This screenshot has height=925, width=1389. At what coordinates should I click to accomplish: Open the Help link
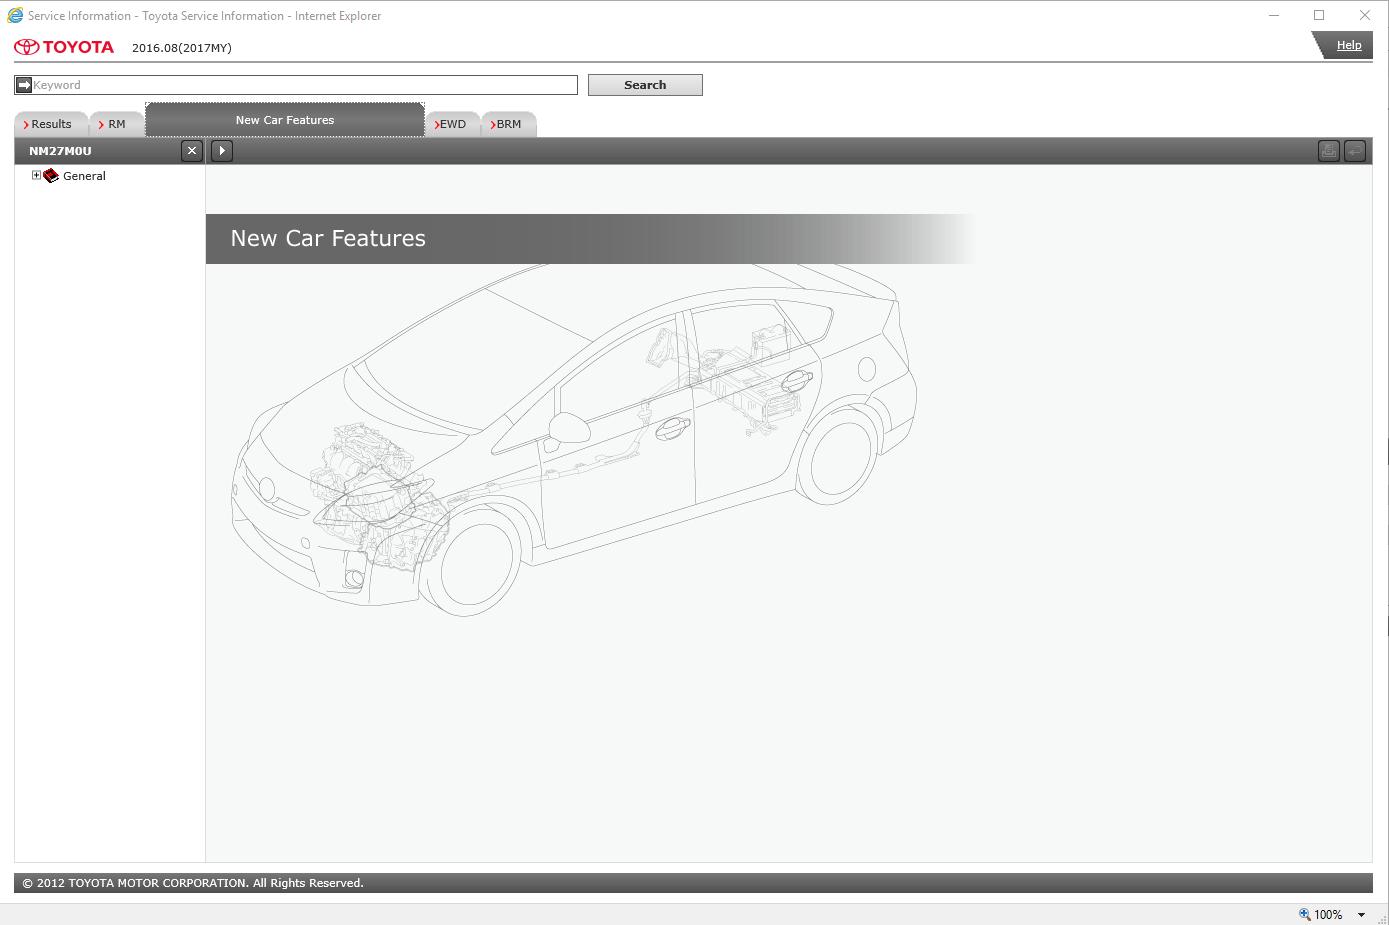click(x=1349, y=45)
